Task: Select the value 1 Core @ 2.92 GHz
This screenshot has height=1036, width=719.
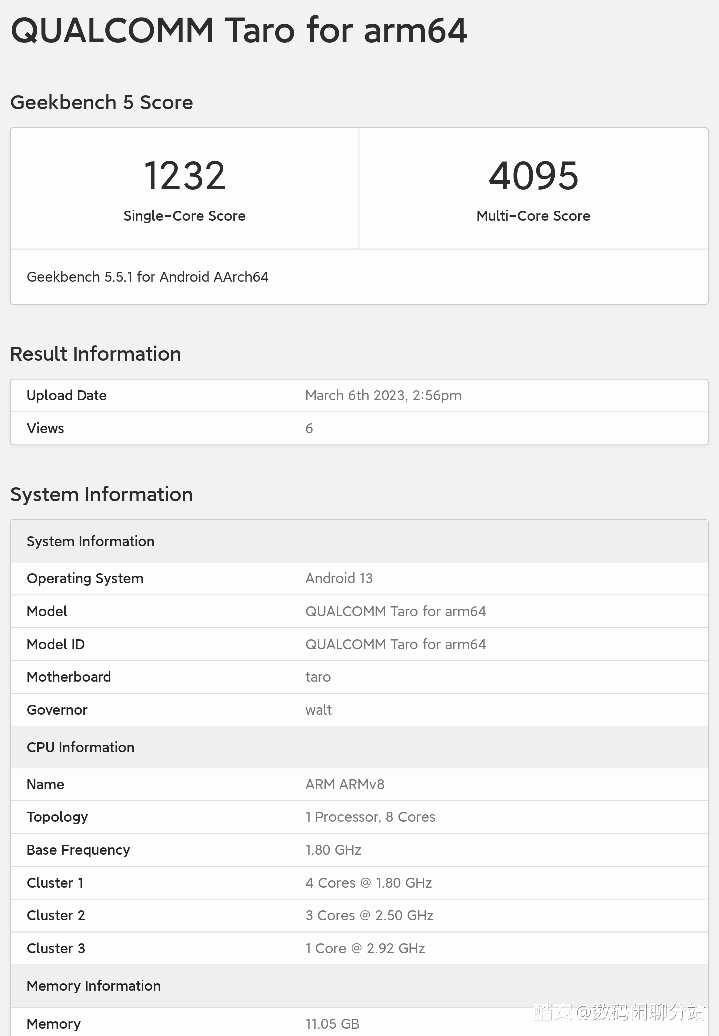Action: click(x=365, y=949)
